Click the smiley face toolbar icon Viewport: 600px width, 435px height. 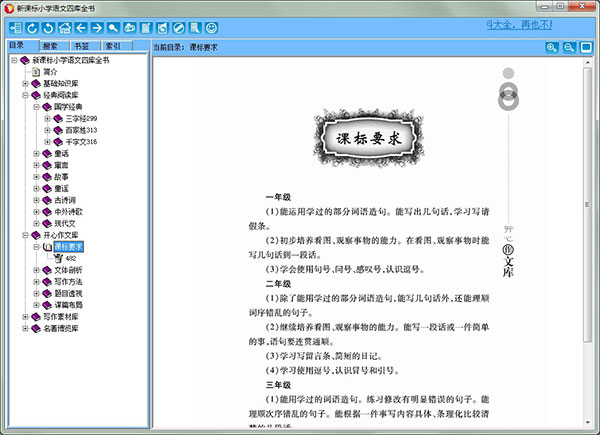click(211, 27)
